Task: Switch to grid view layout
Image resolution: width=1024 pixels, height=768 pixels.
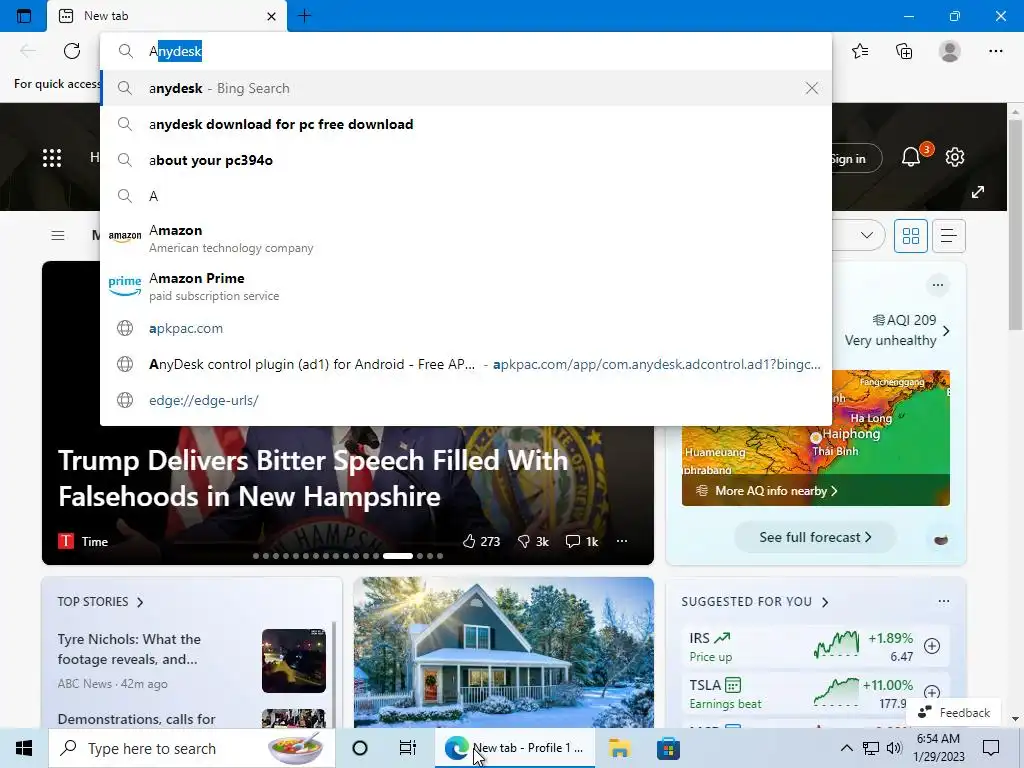Action: [910, 235]
